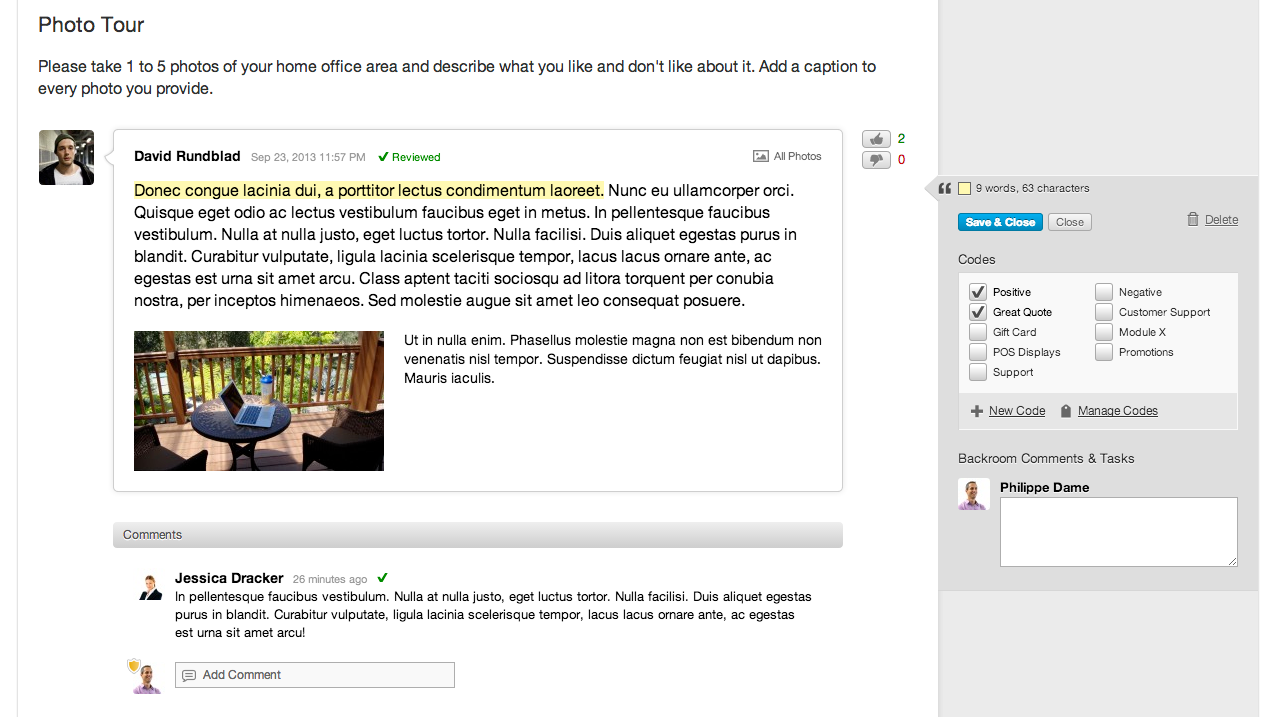Click the David Rundblad author name

(187, 156)
